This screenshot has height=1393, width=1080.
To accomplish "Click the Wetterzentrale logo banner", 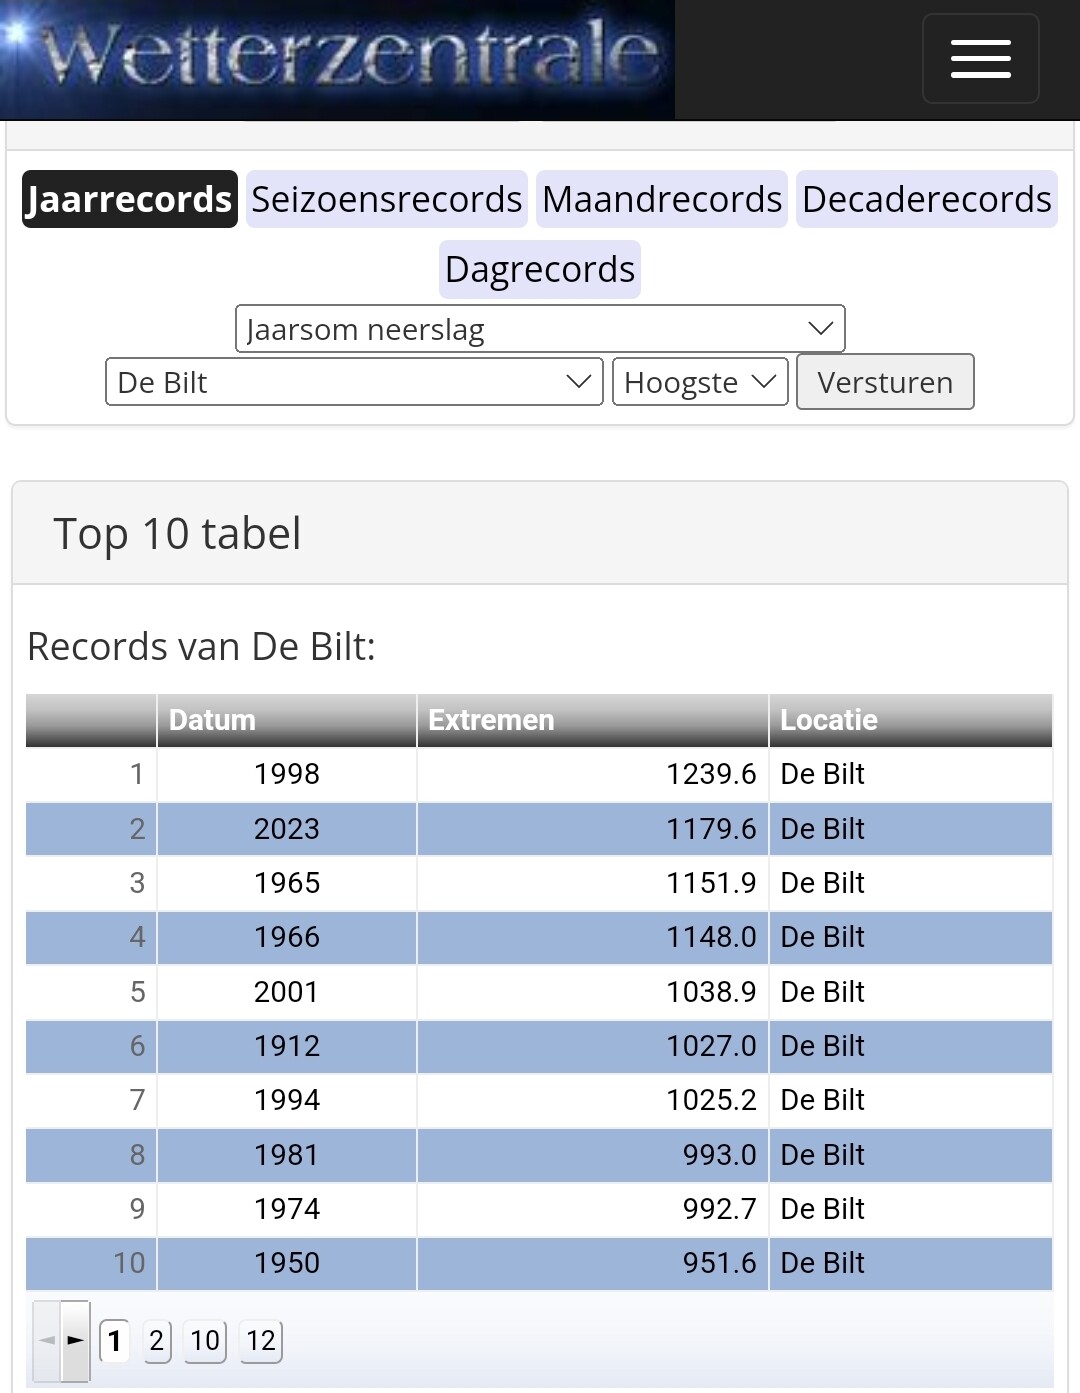I will pos(338,60).
